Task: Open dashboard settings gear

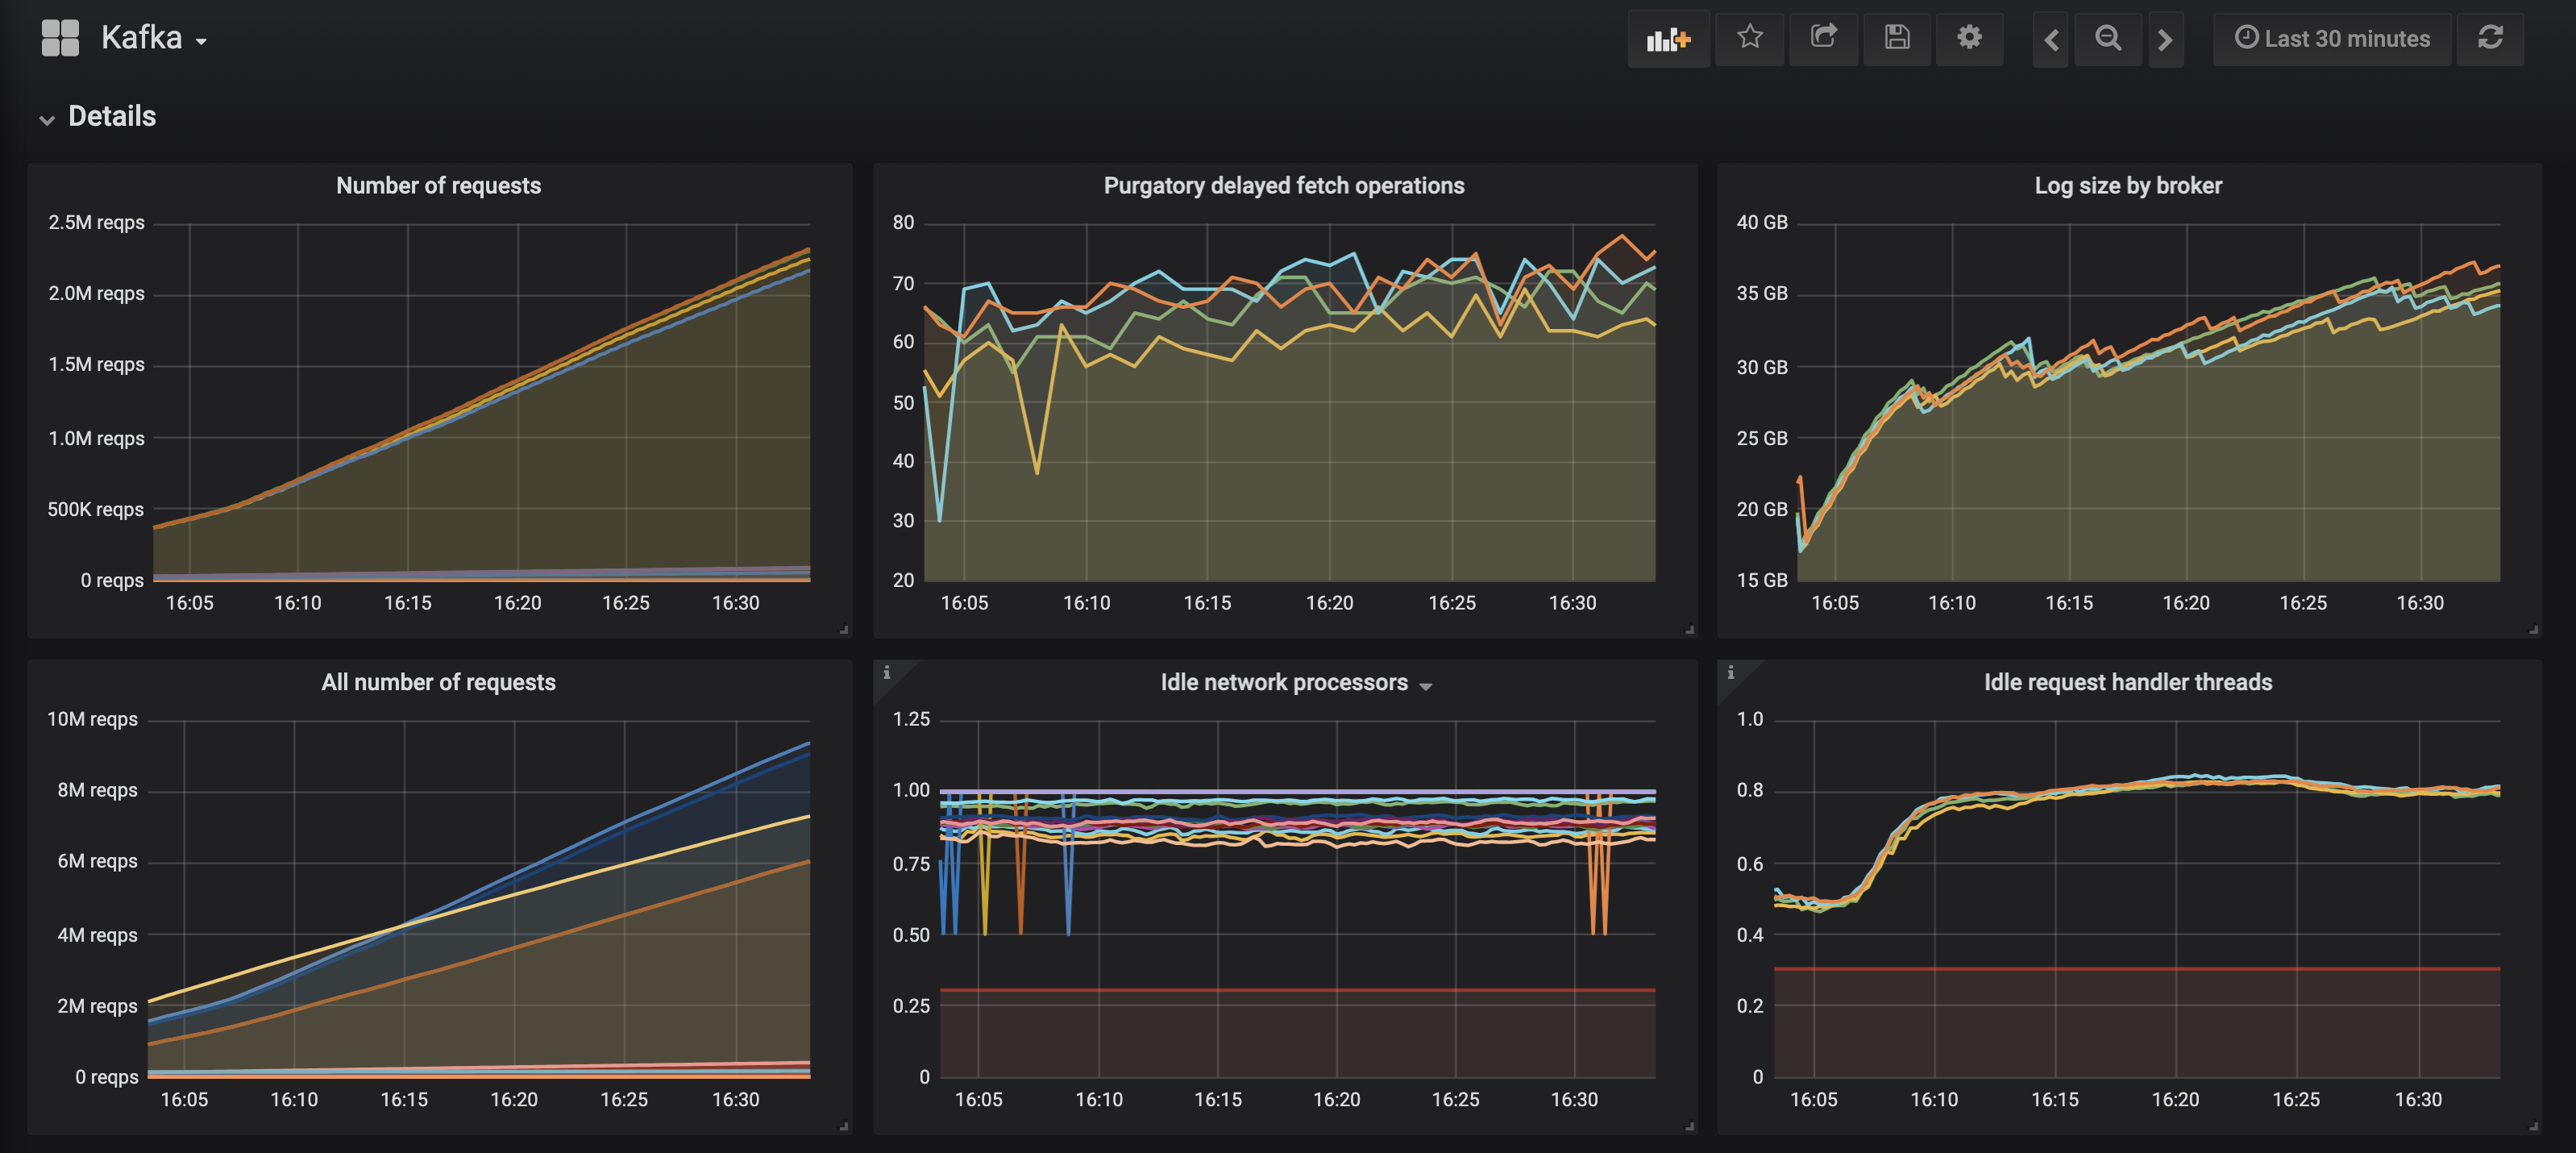Action: coord(1969,38)
